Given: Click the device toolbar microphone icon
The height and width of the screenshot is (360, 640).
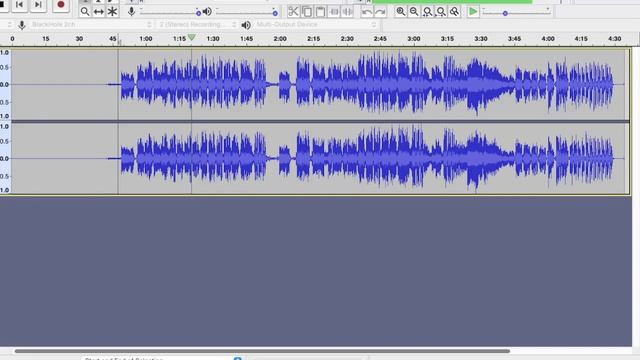Looking at the screenshot, I should pyautogui.click(x=22, y=25).
